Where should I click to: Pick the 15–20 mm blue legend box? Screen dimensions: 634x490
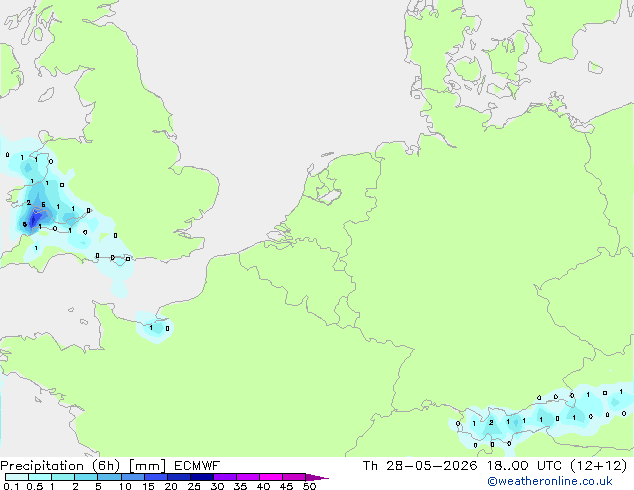click(156, 477)
